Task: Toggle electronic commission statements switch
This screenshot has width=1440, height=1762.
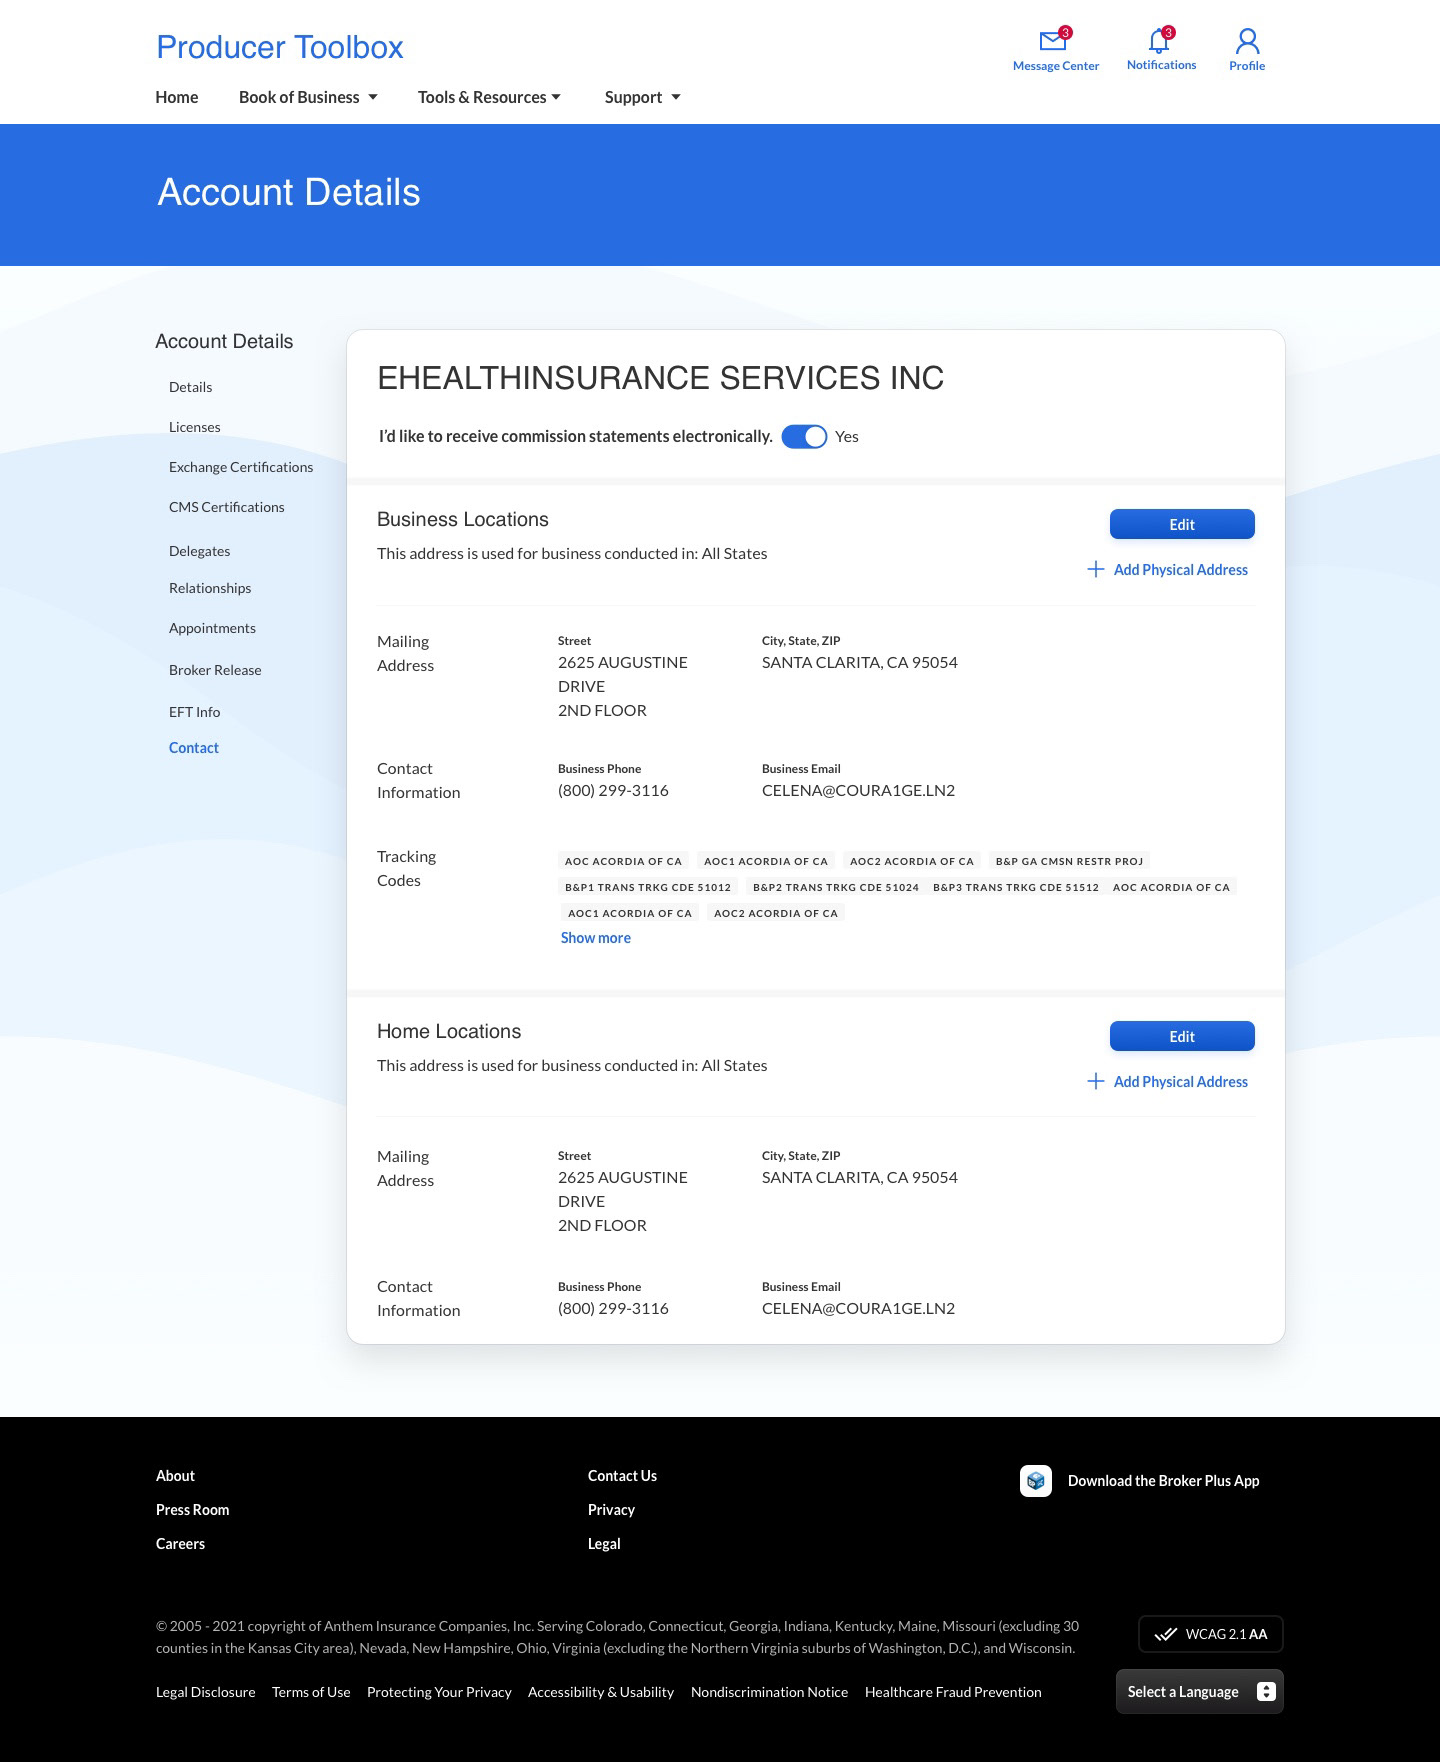Action: coord(804,437)
